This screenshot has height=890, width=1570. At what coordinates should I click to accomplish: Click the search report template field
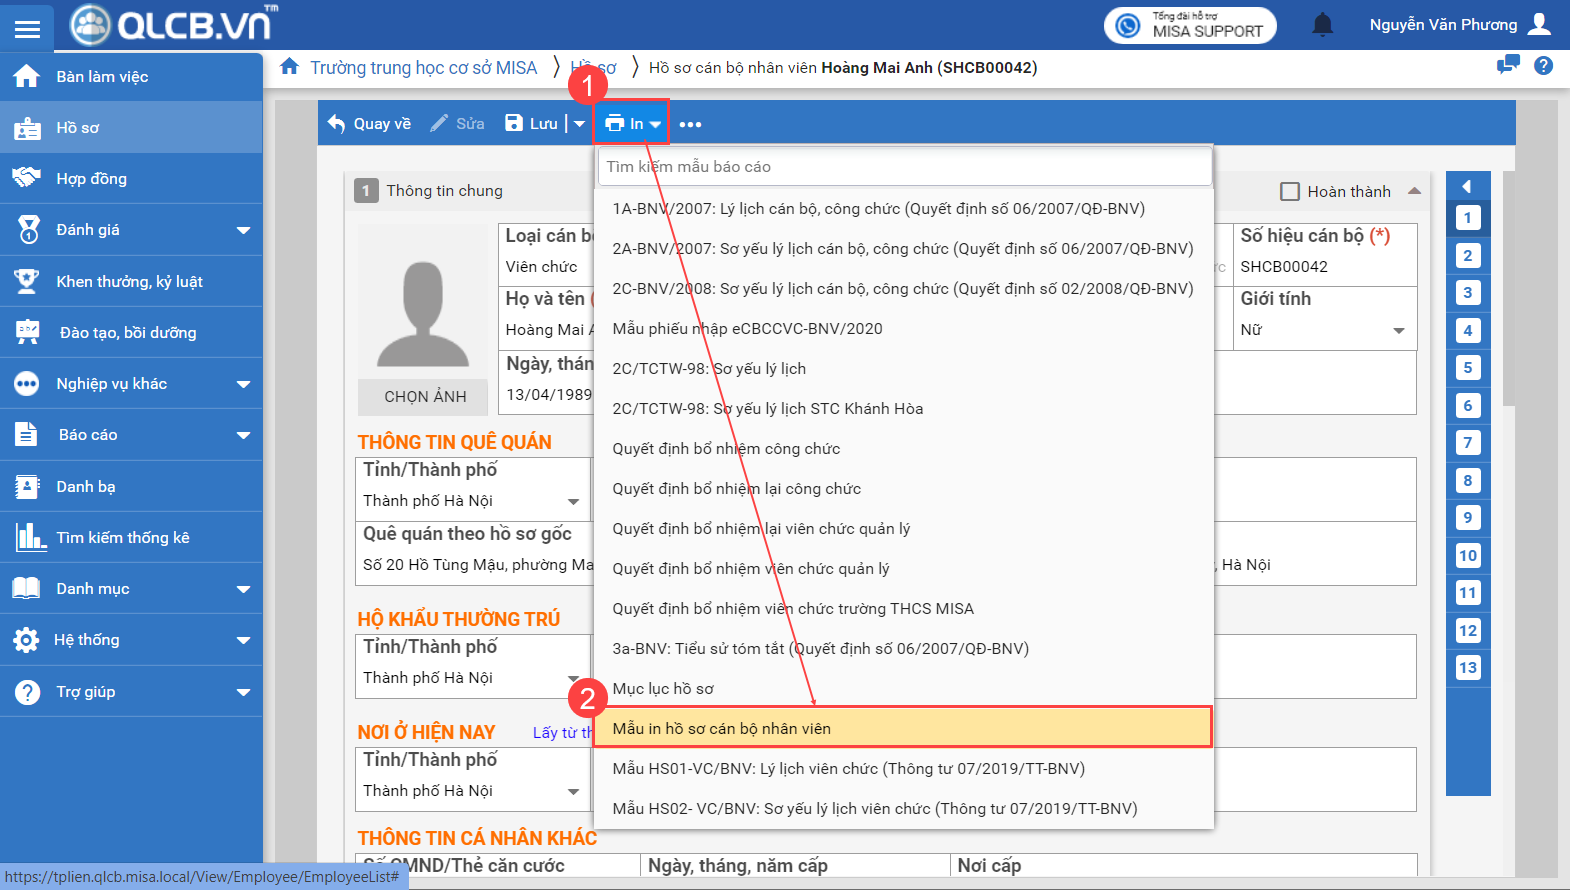tap(904, 167)
